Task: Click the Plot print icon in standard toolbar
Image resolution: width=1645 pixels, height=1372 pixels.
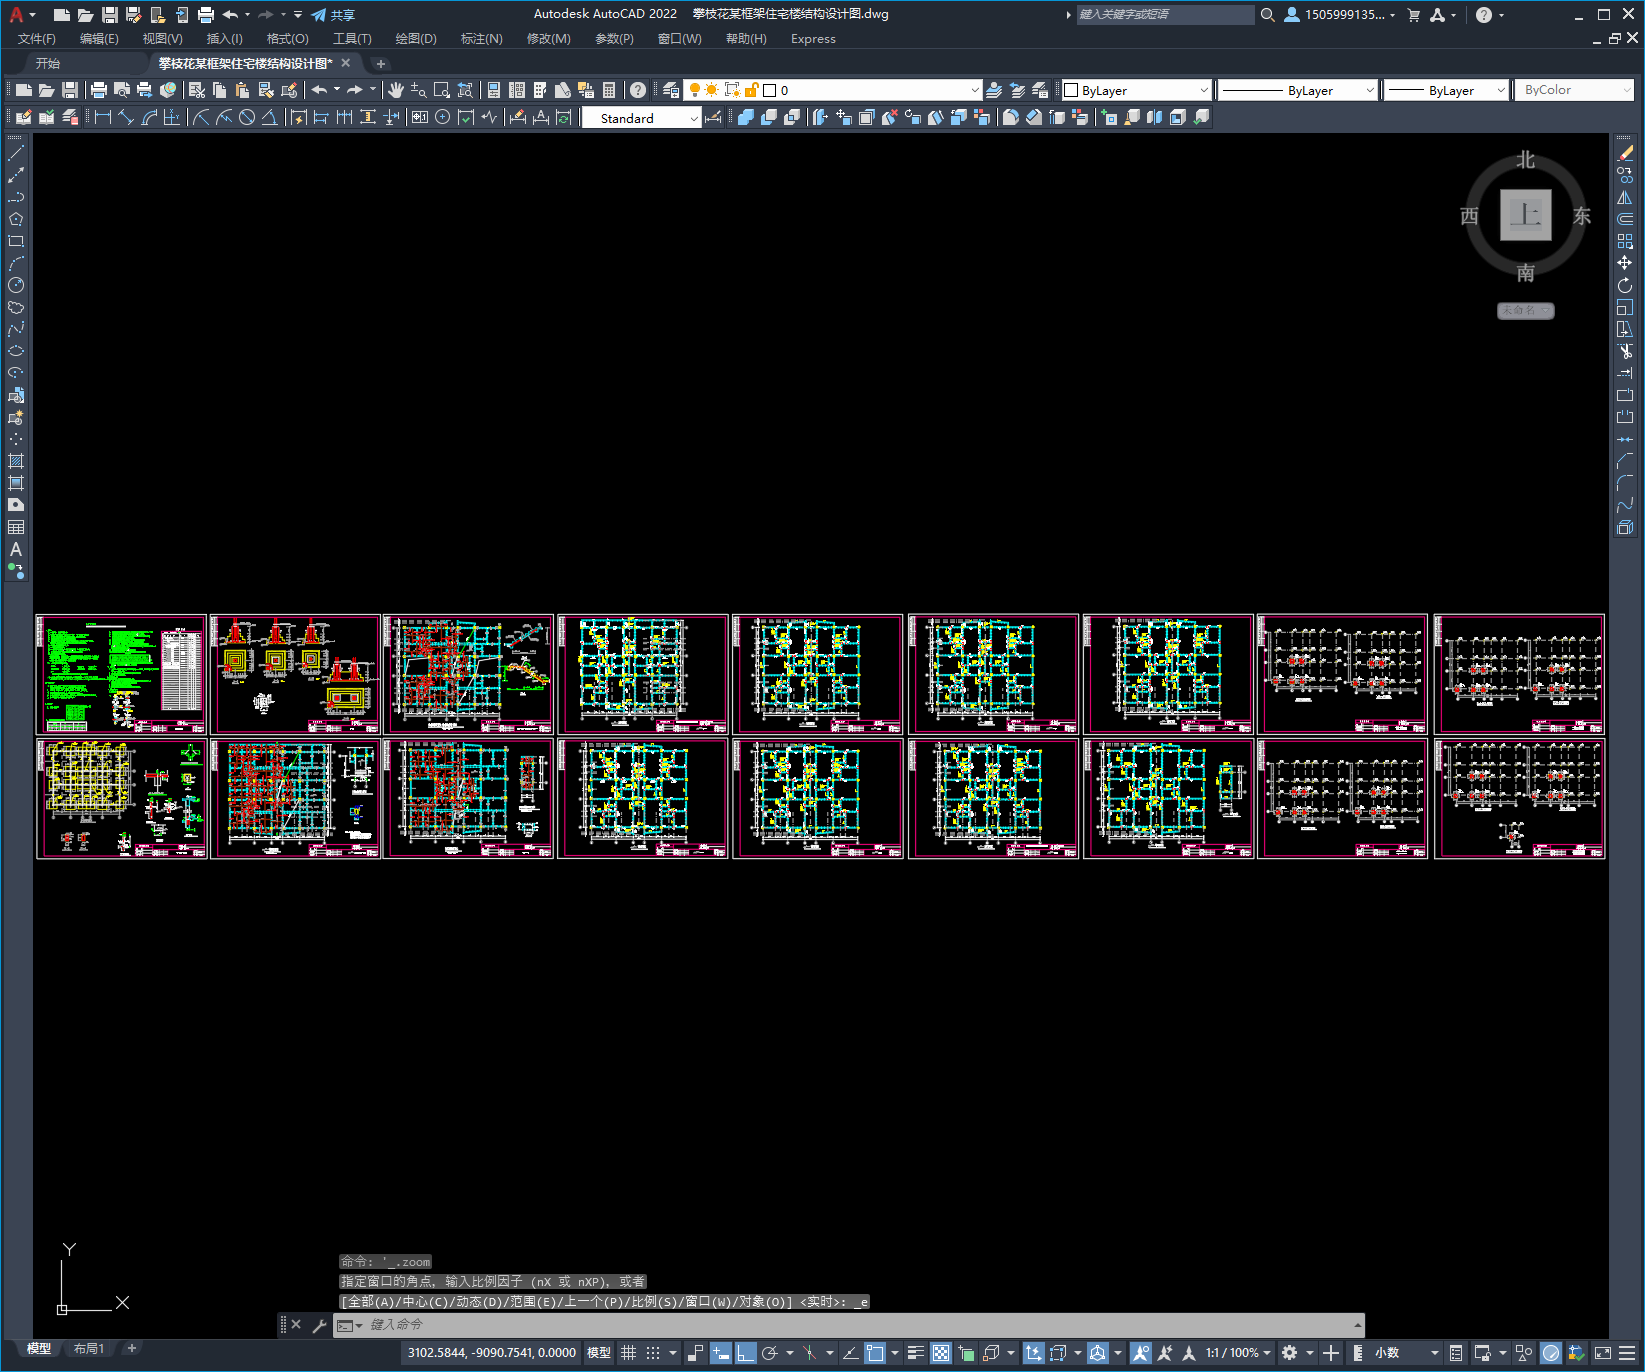Action: tap(99, 90)
